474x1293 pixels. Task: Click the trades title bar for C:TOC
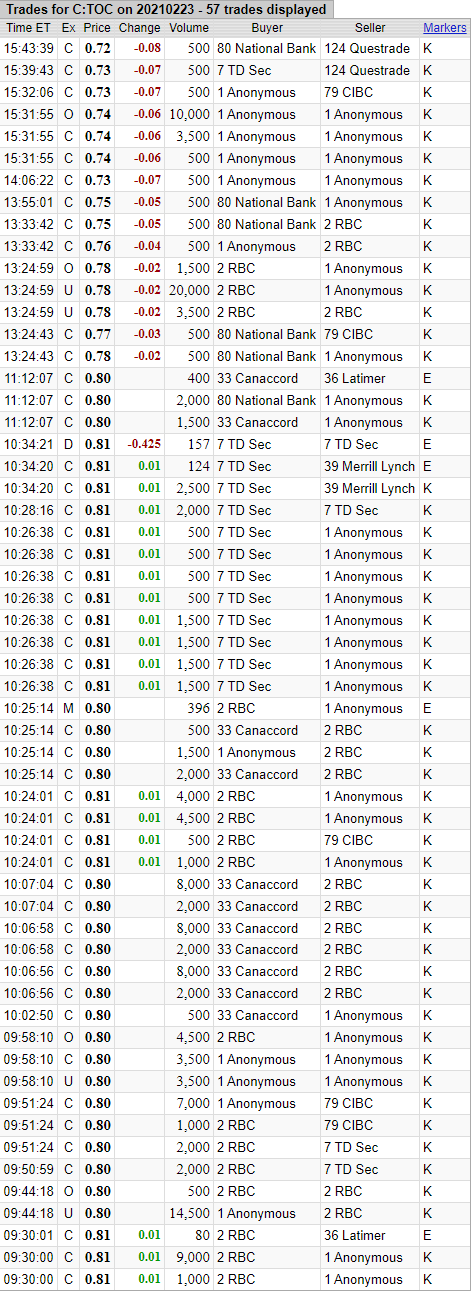tap(167, 9)
